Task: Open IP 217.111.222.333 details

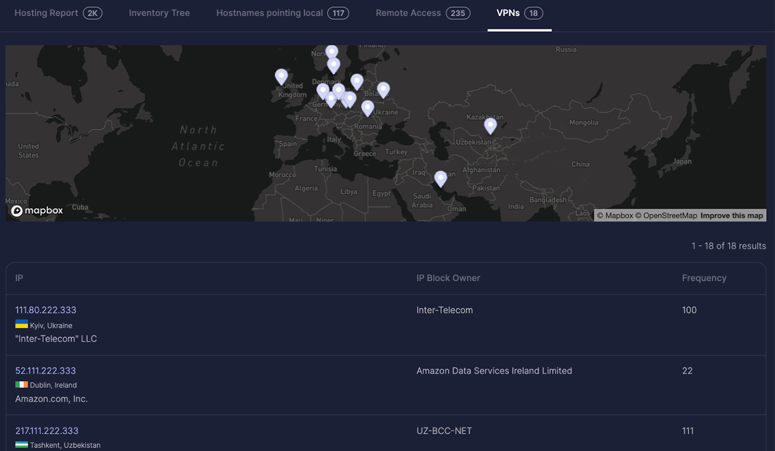Action: [x=46, y=431]
